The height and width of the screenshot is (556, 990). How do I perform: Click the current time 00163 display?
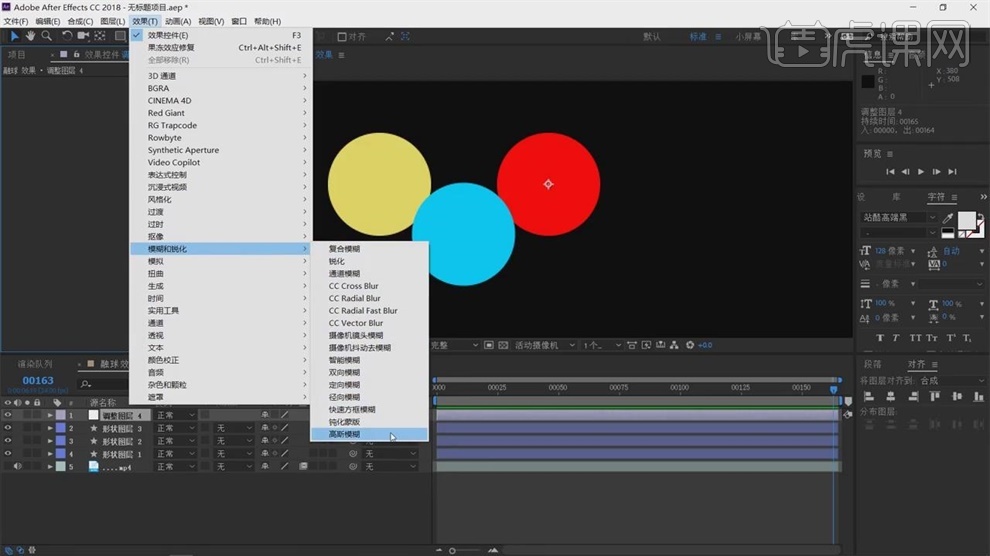tap(38, 381)
